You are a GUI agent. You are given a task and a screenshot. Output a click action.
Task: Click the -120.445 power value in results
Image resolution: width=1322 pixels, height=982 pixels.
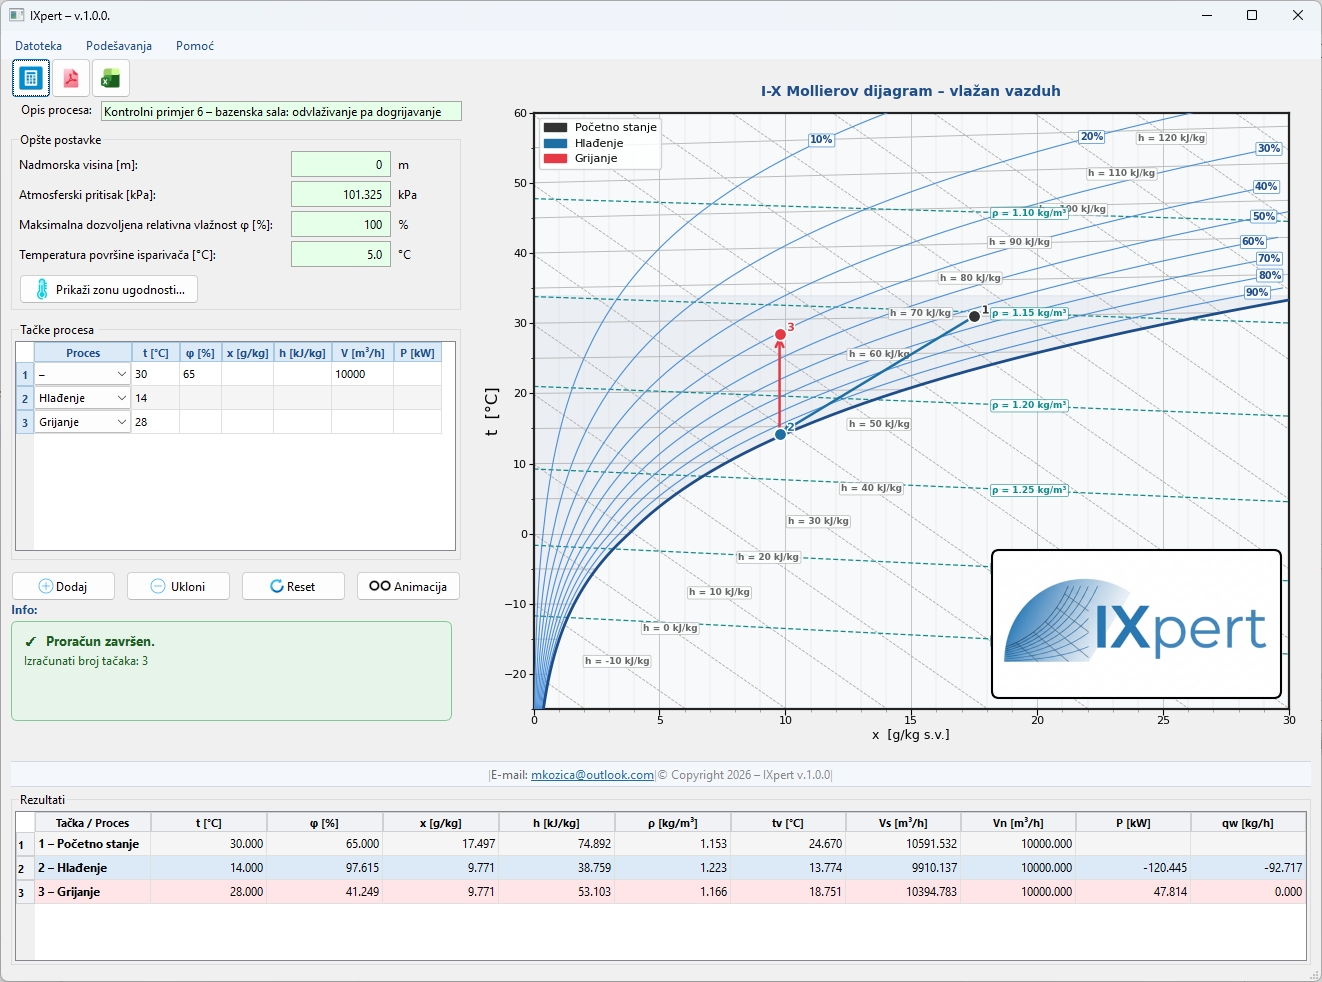click(1133, 868)
